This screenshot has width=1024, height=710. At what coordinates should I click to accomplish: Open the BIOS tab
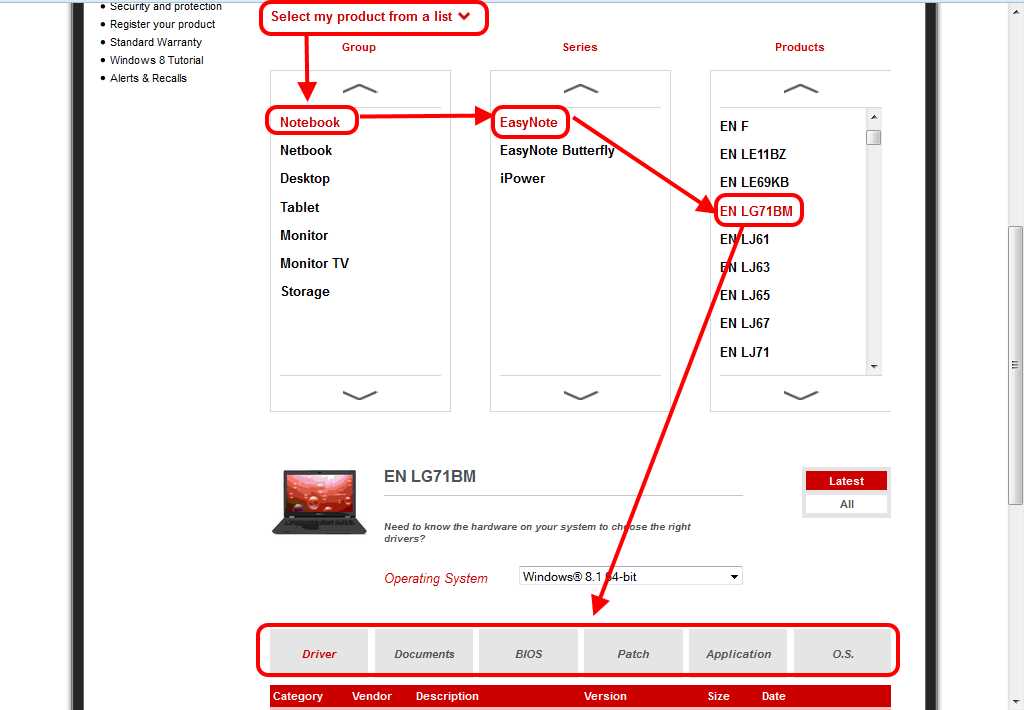(x=528, y=651)
